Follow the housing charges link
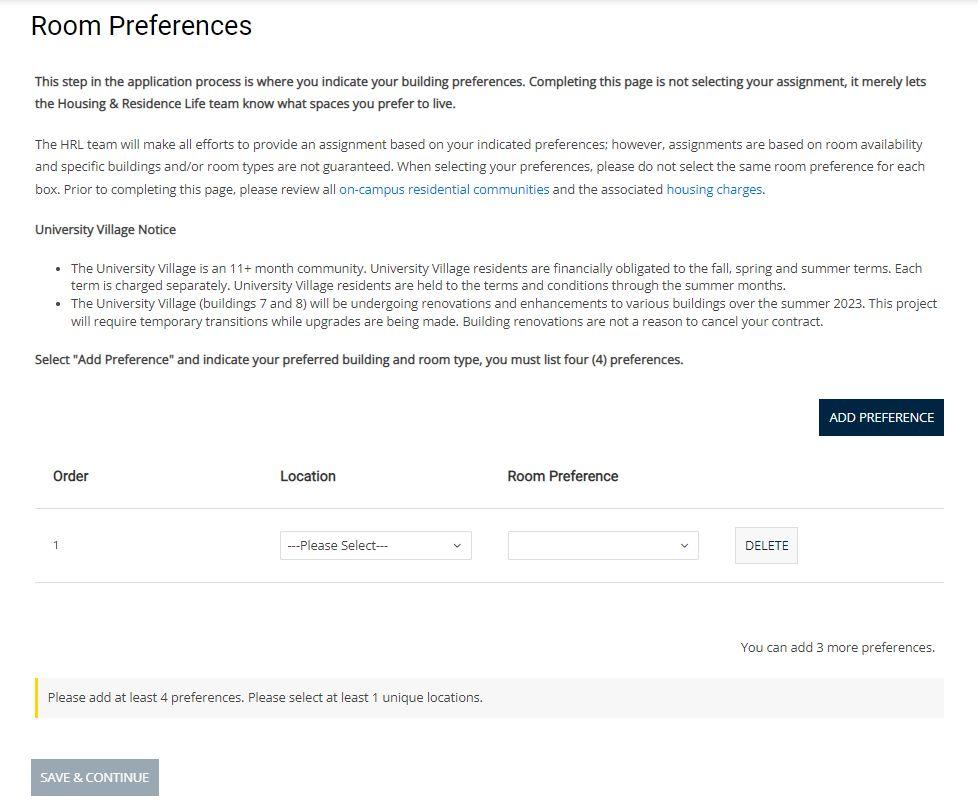Image resolution: width=978 pixels, height=812 pixels. pos(714,189)
